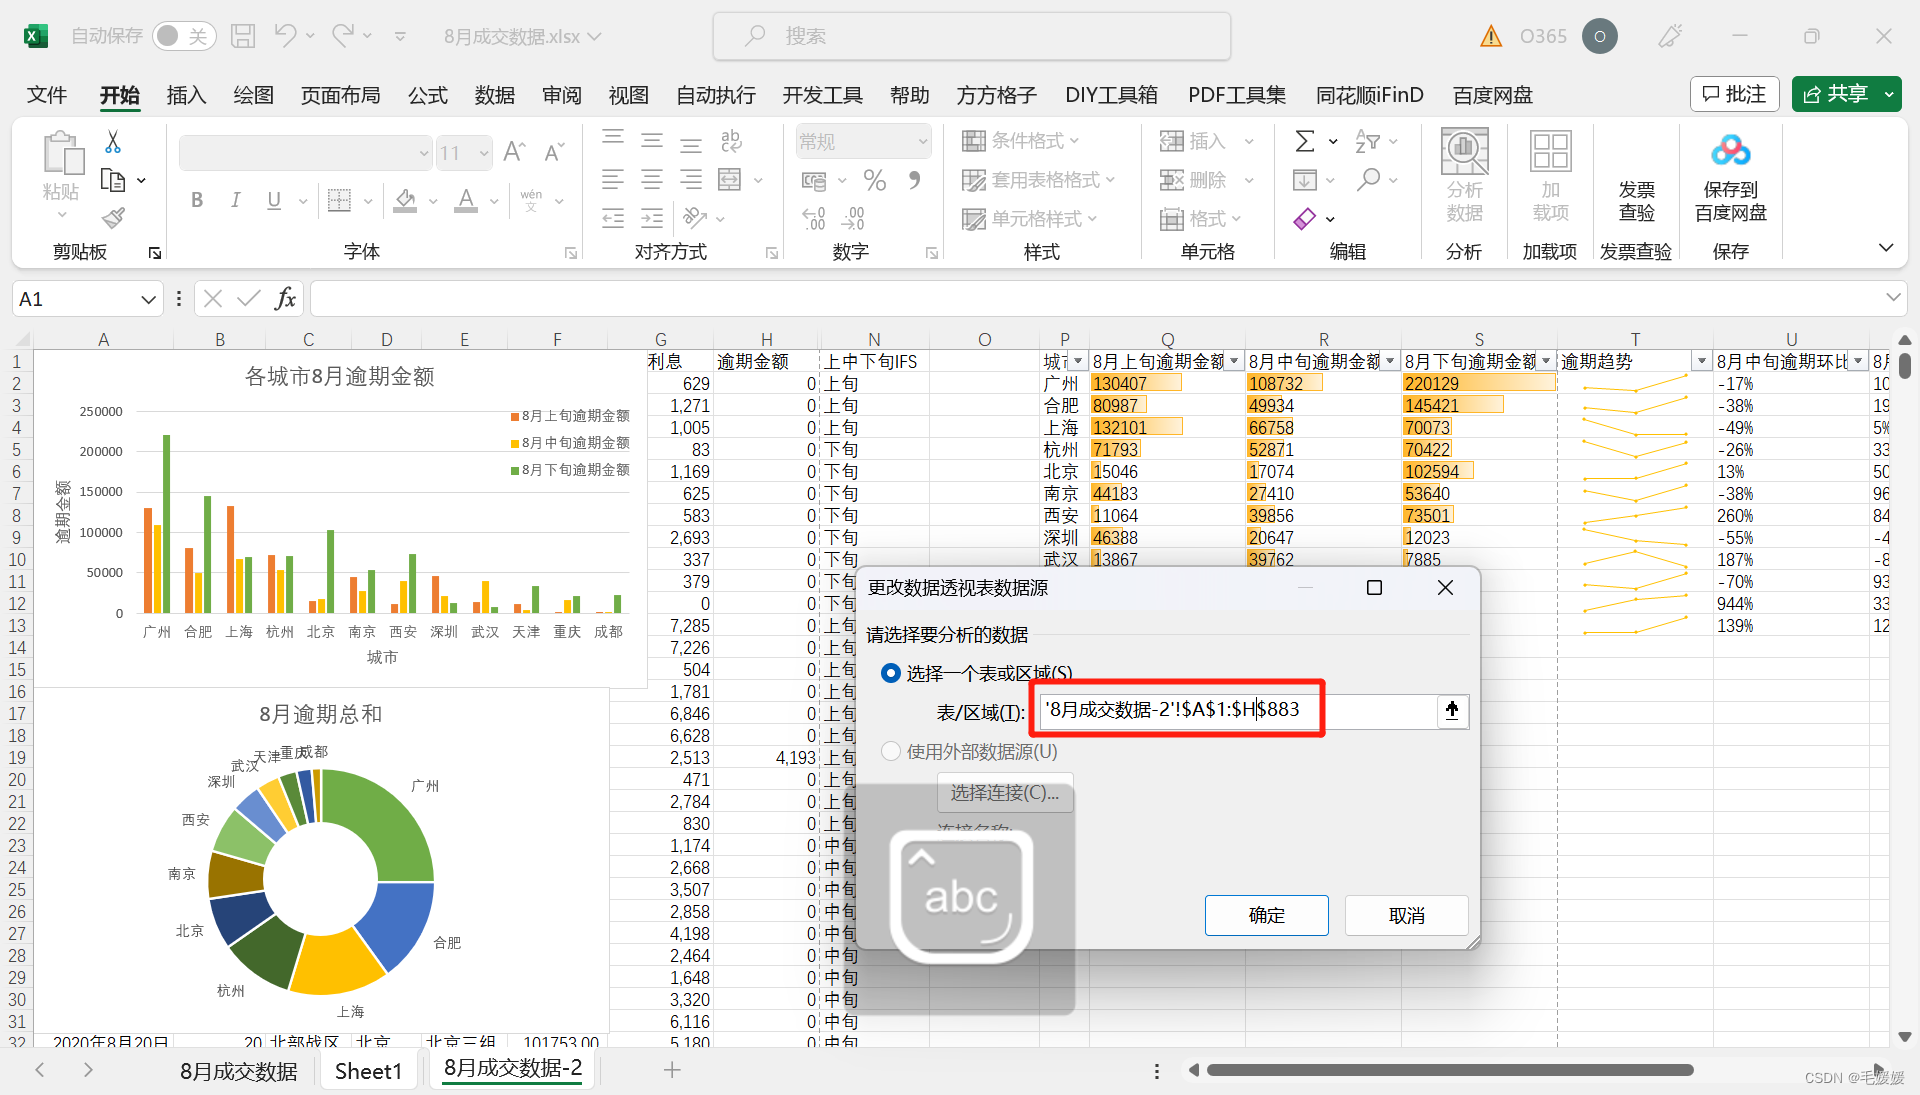Click the AutoSum sigma icon

(x=1305, y=141)
